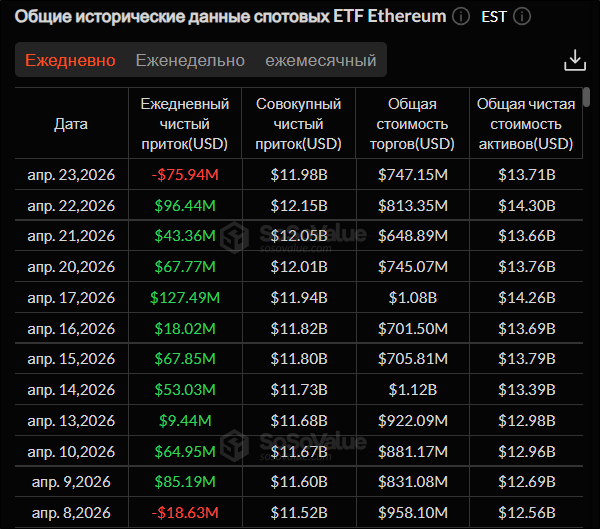This screenshot has height=529, width=600.
Task: Click the $1.12B trading volume value
Action: point(412,390)
